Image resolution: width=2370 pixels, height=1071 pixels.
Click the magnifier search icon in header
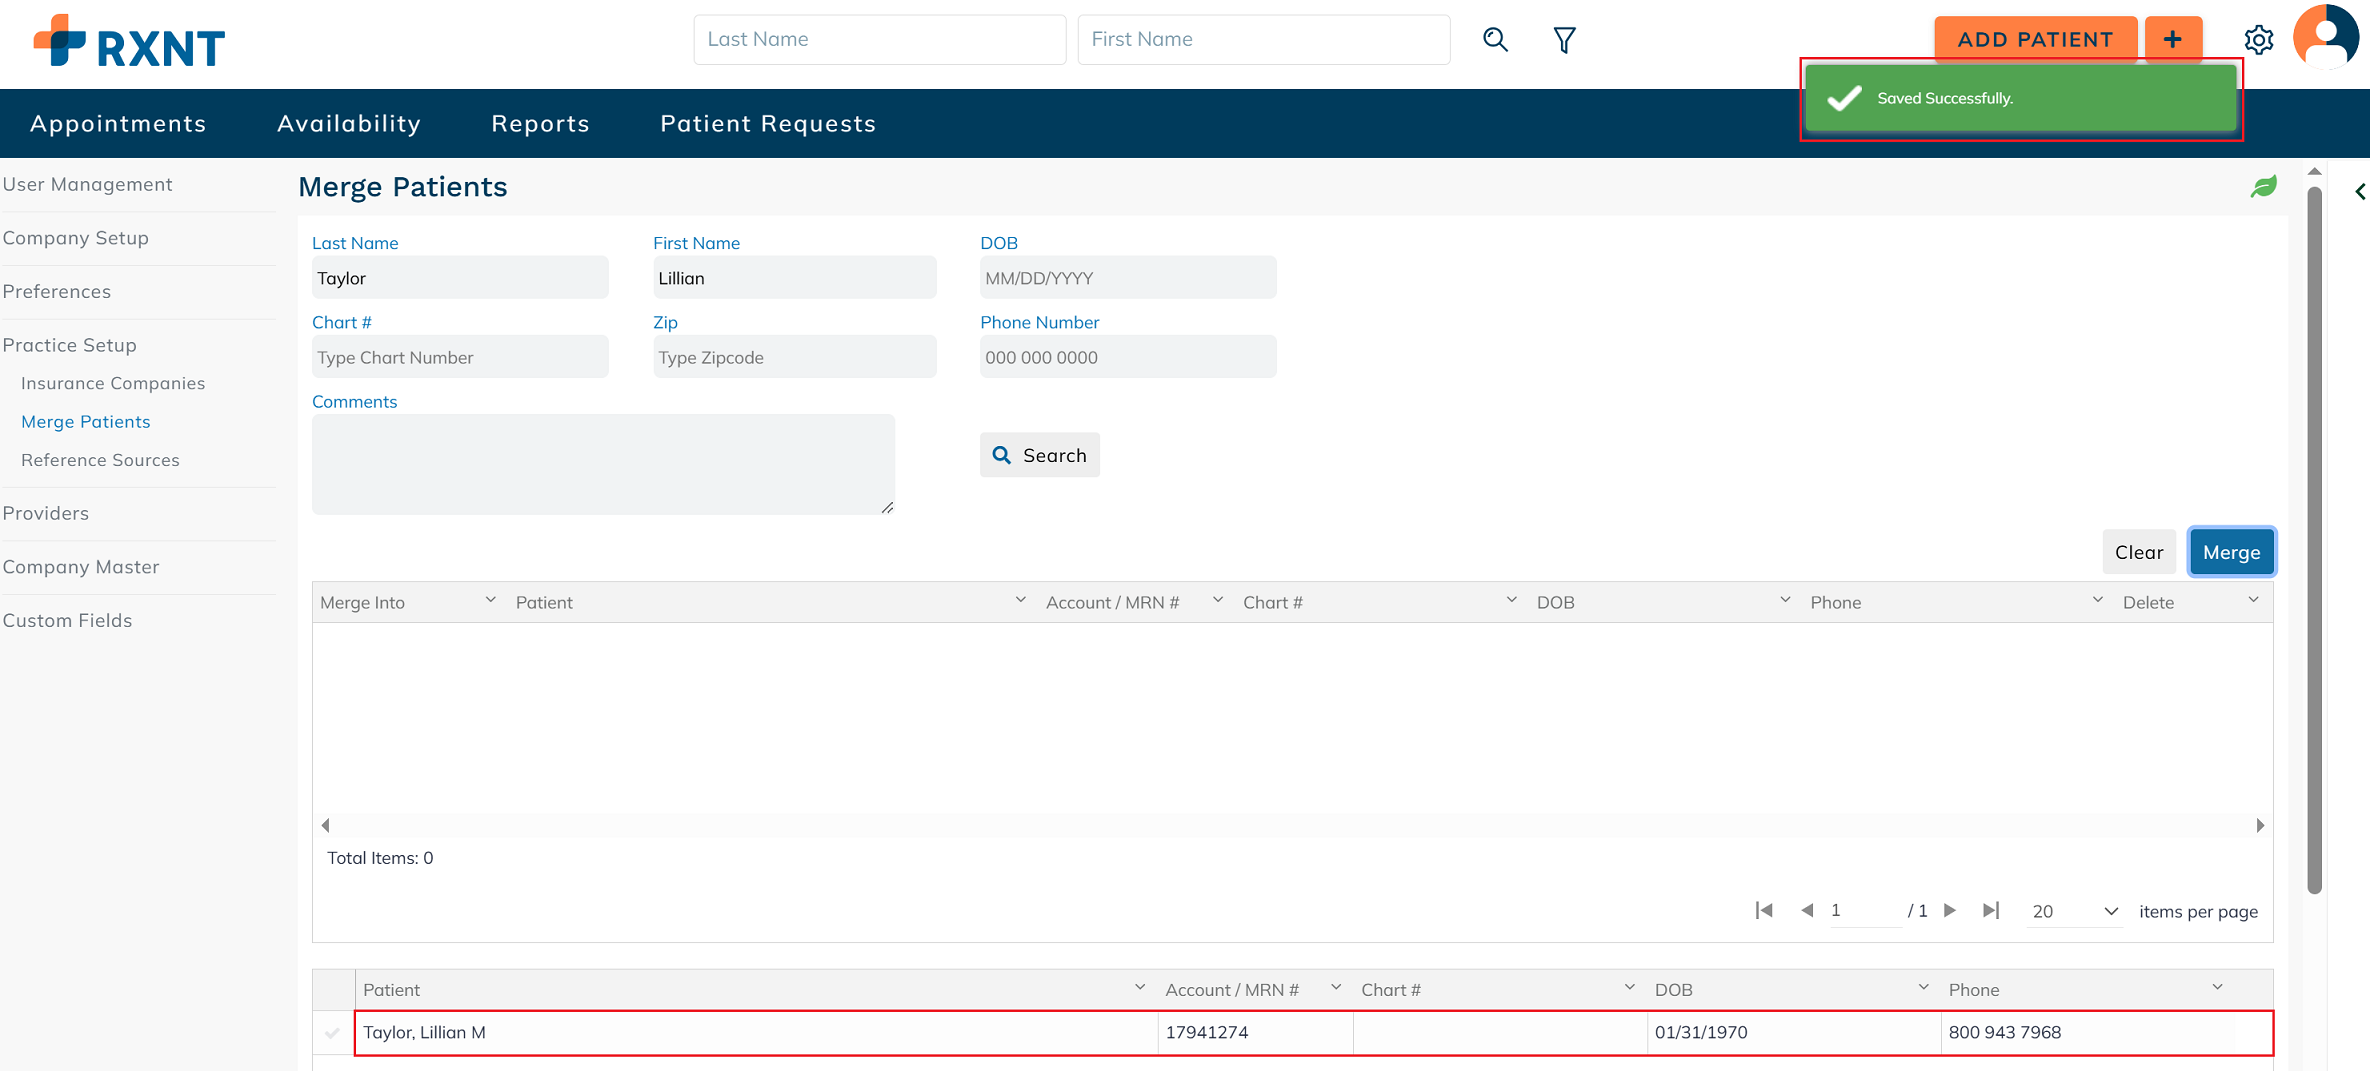tap(1495, 40)
